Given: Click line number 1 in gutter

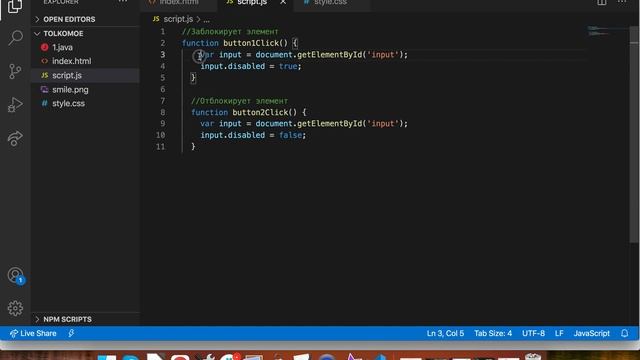Looking at the screenshot, I should tap(162, 32).
